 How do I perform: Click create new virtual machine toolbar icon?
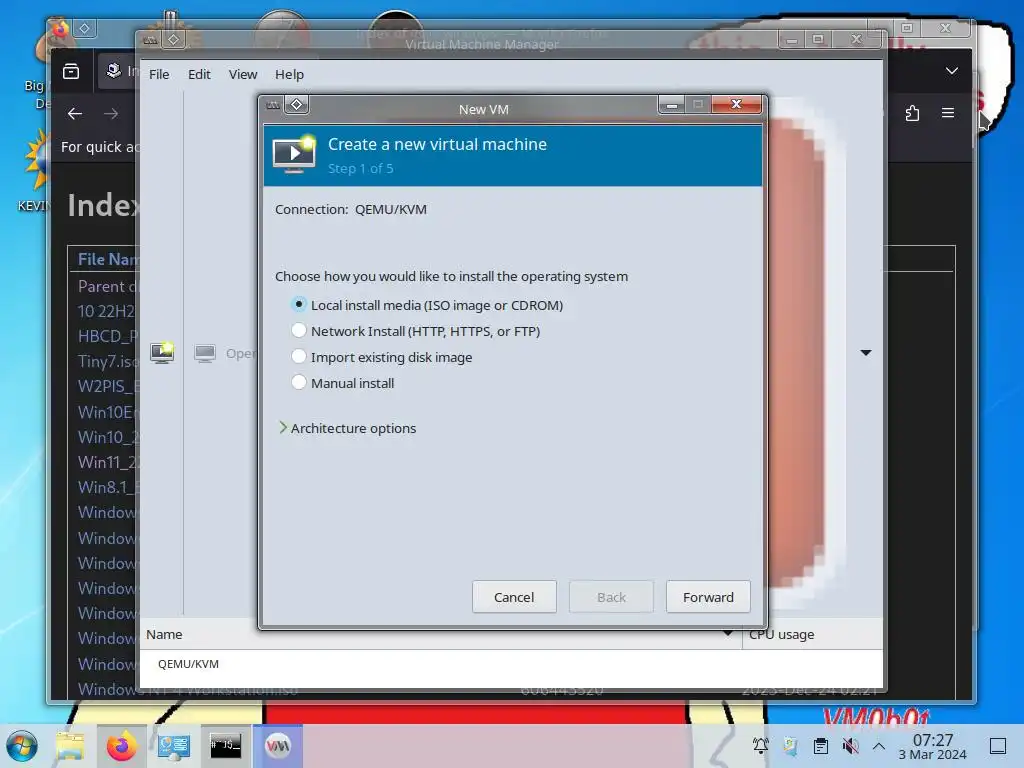162,353
